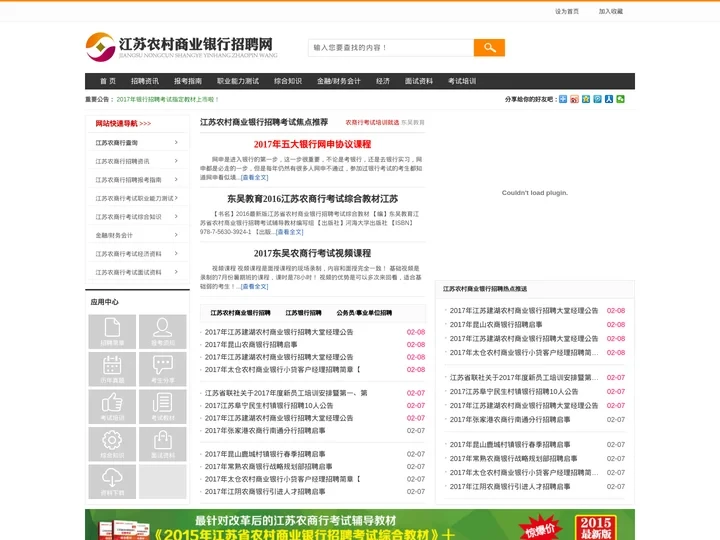The height and width of the screenshot is (540, 720).
Task: Open 2017年昆山鹿城村镇银行春季招聘启事 in 热点推送
Action: (510, 444)
